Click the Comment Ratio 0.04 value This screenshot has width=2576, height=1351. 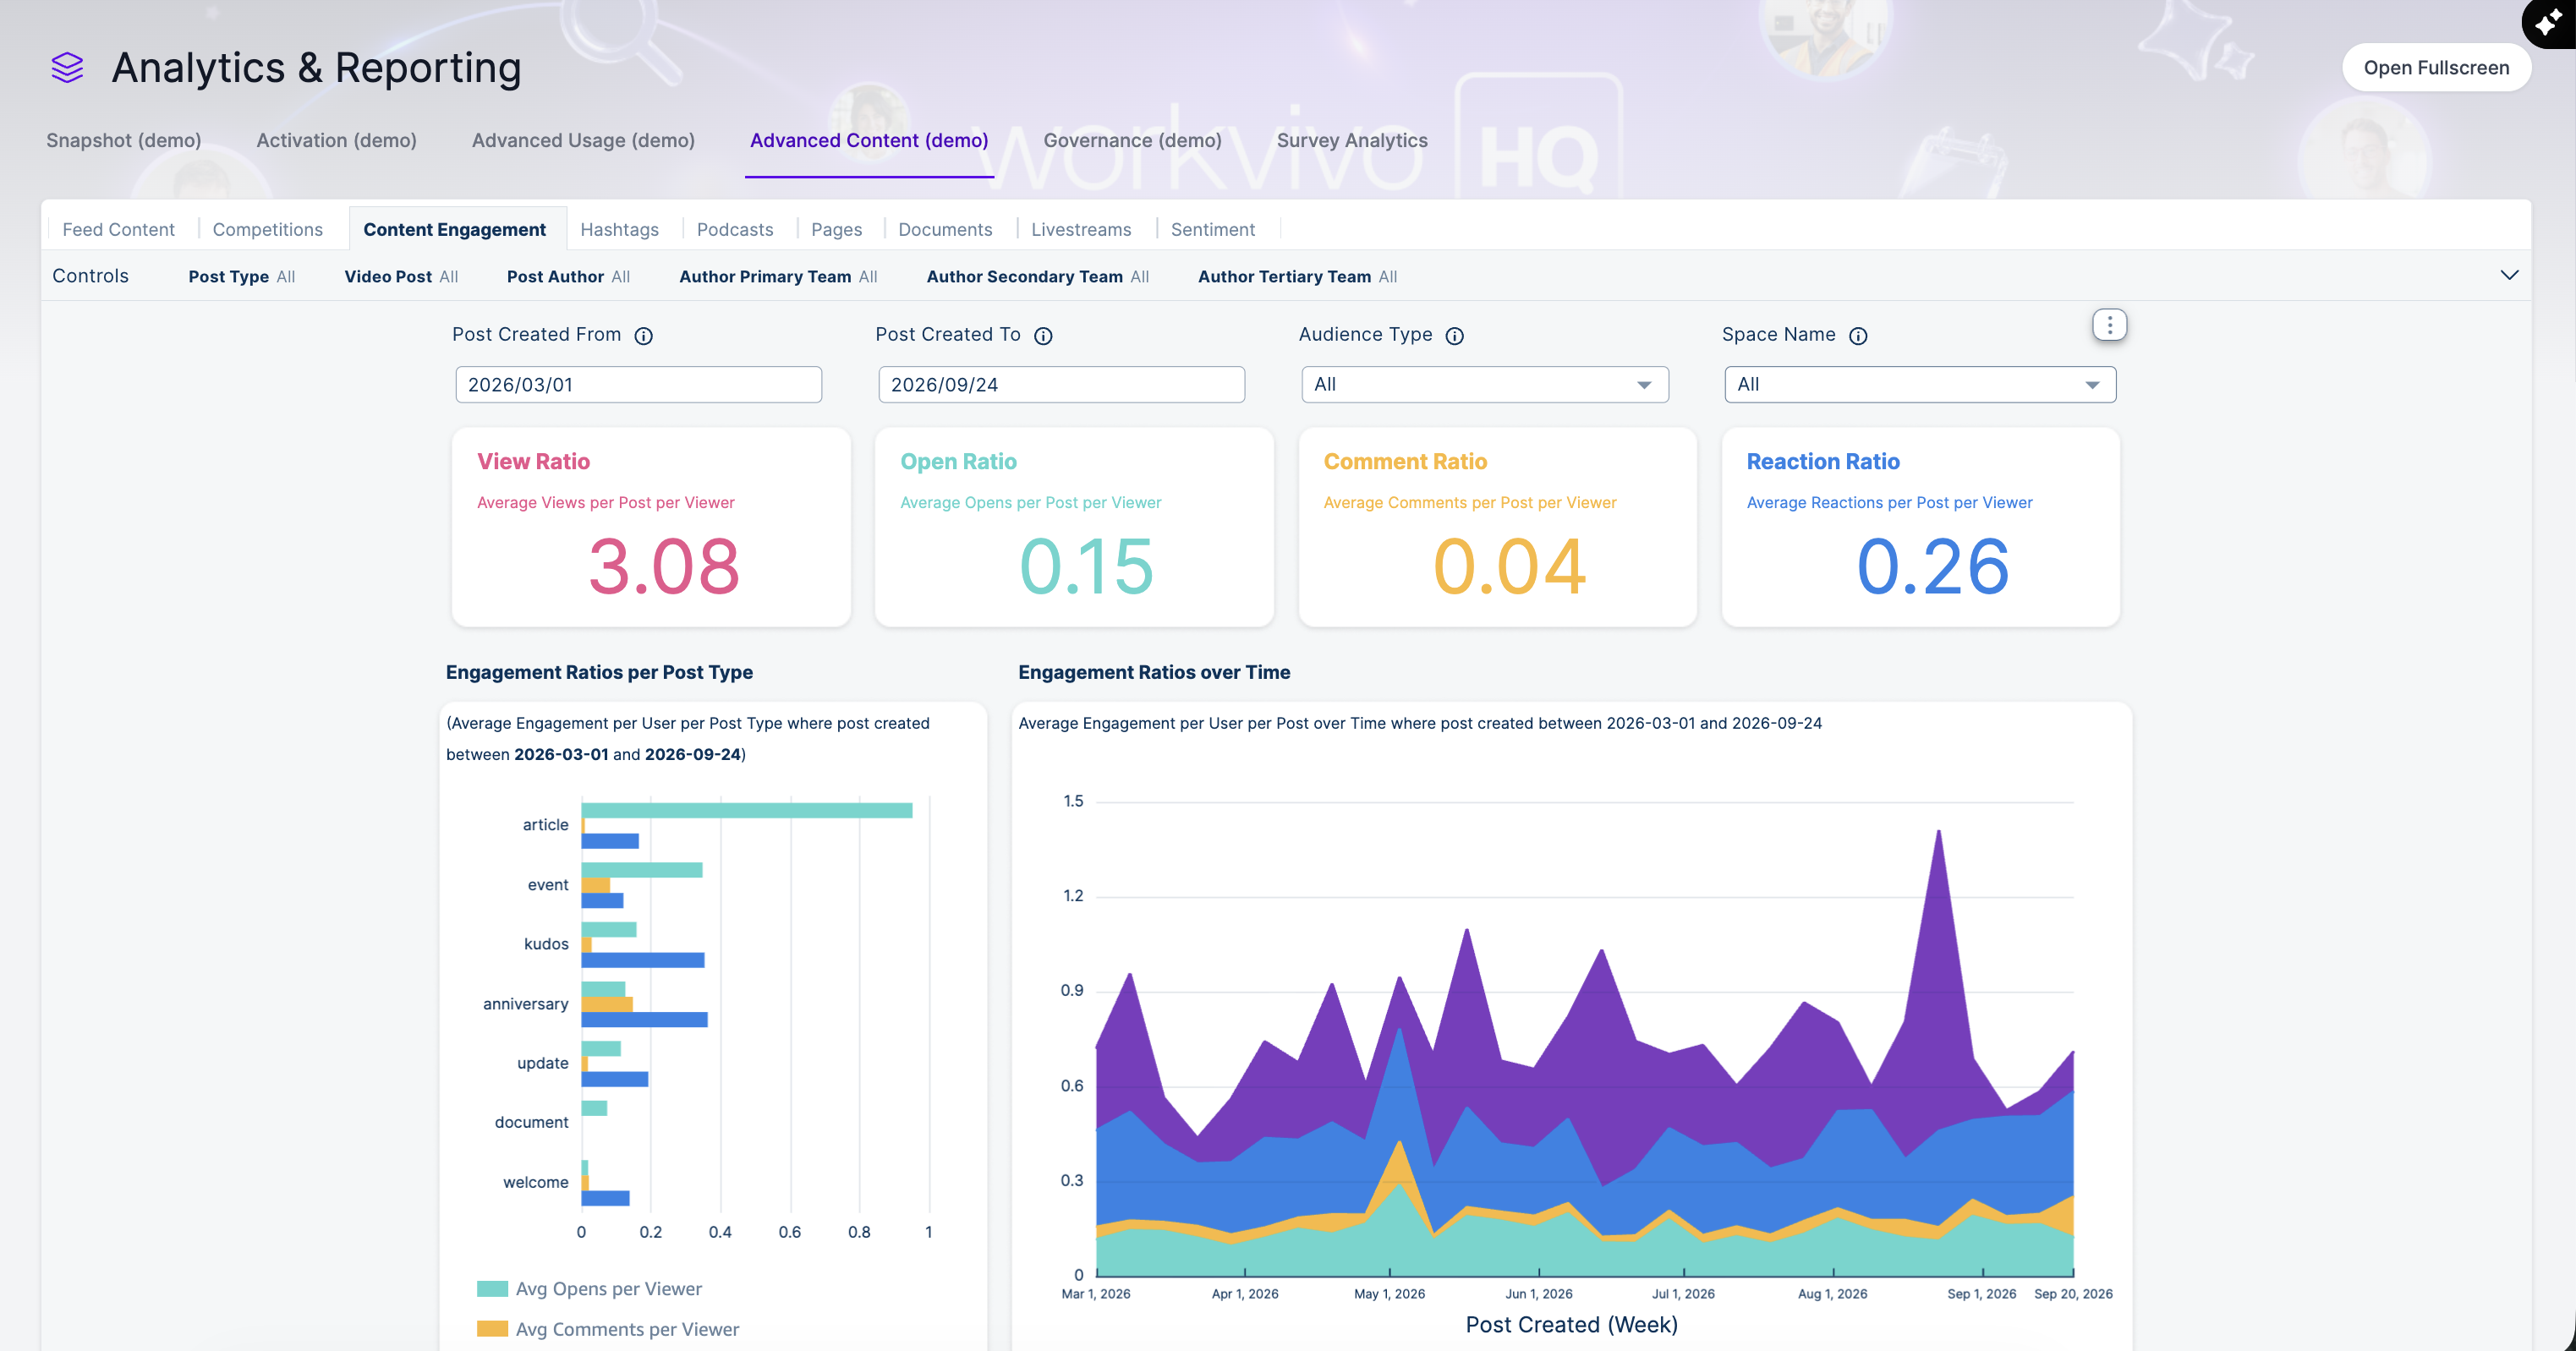point(1509,567)
